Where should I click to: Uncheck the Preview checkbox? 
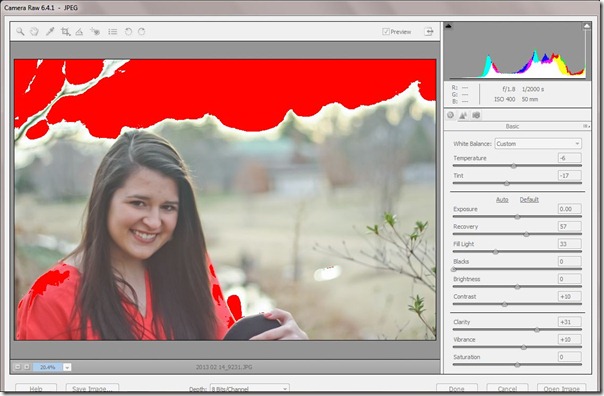[386, 32]
